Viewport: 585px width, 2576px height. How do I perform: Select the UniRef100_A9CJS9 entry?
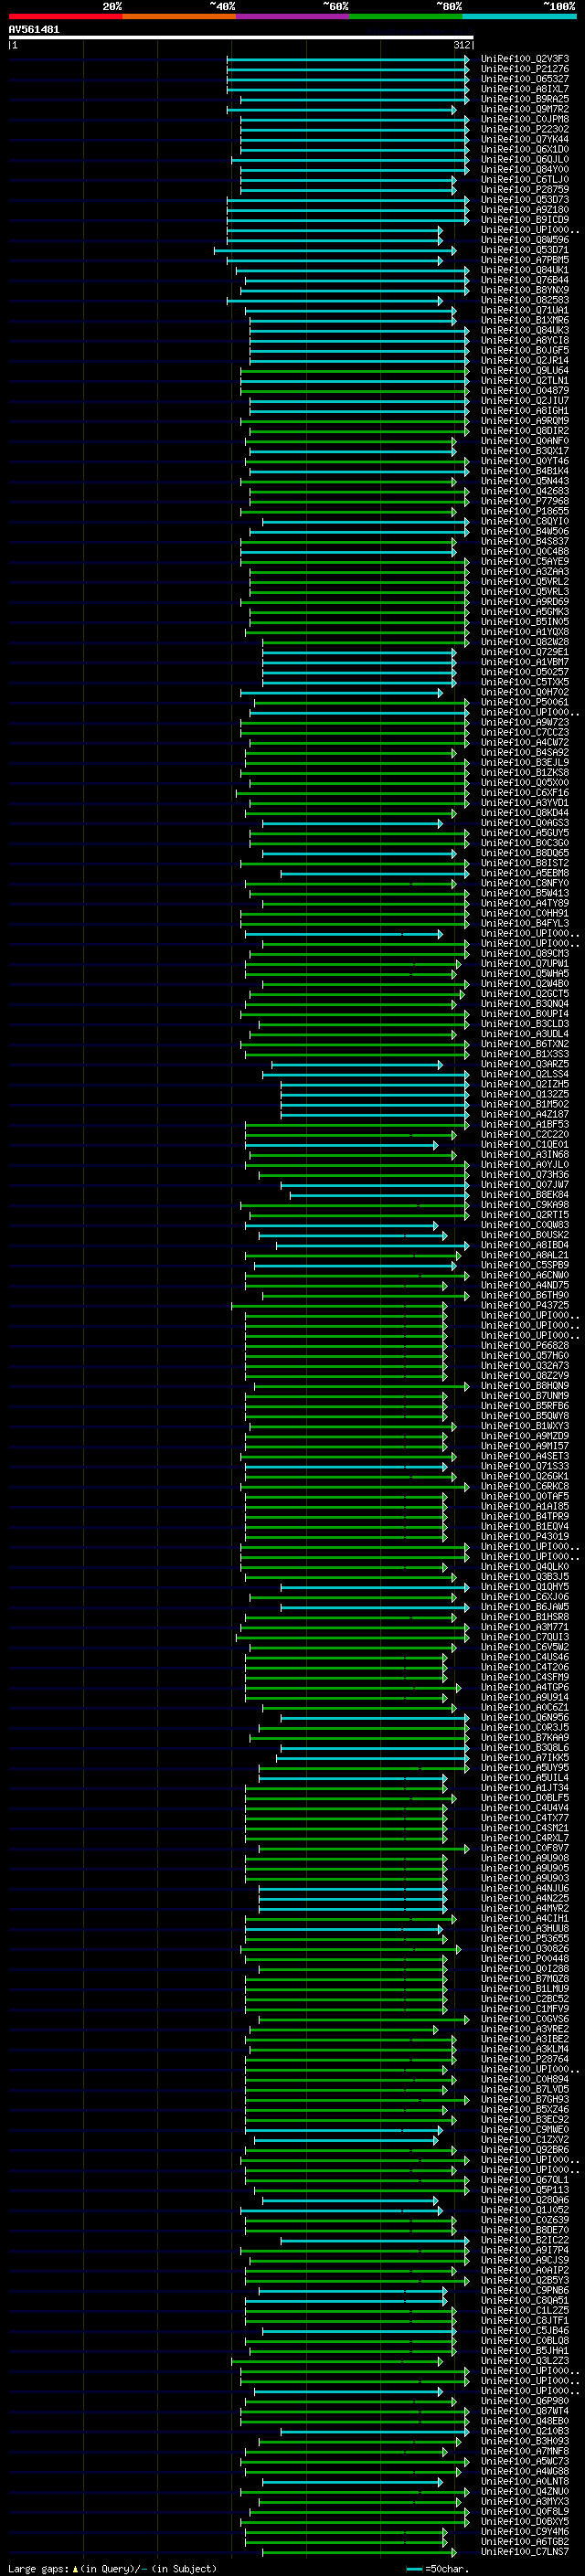click(525, 2260)
